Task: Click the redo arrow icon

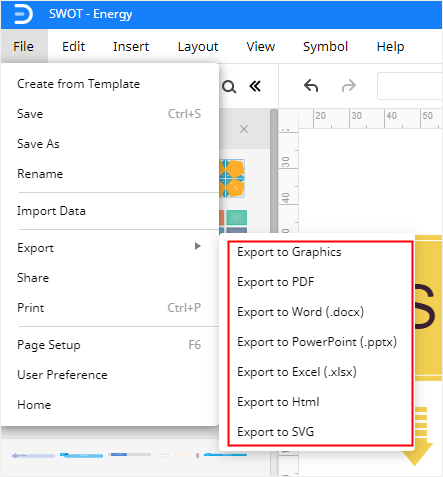Action: click(x=349, y=86)
